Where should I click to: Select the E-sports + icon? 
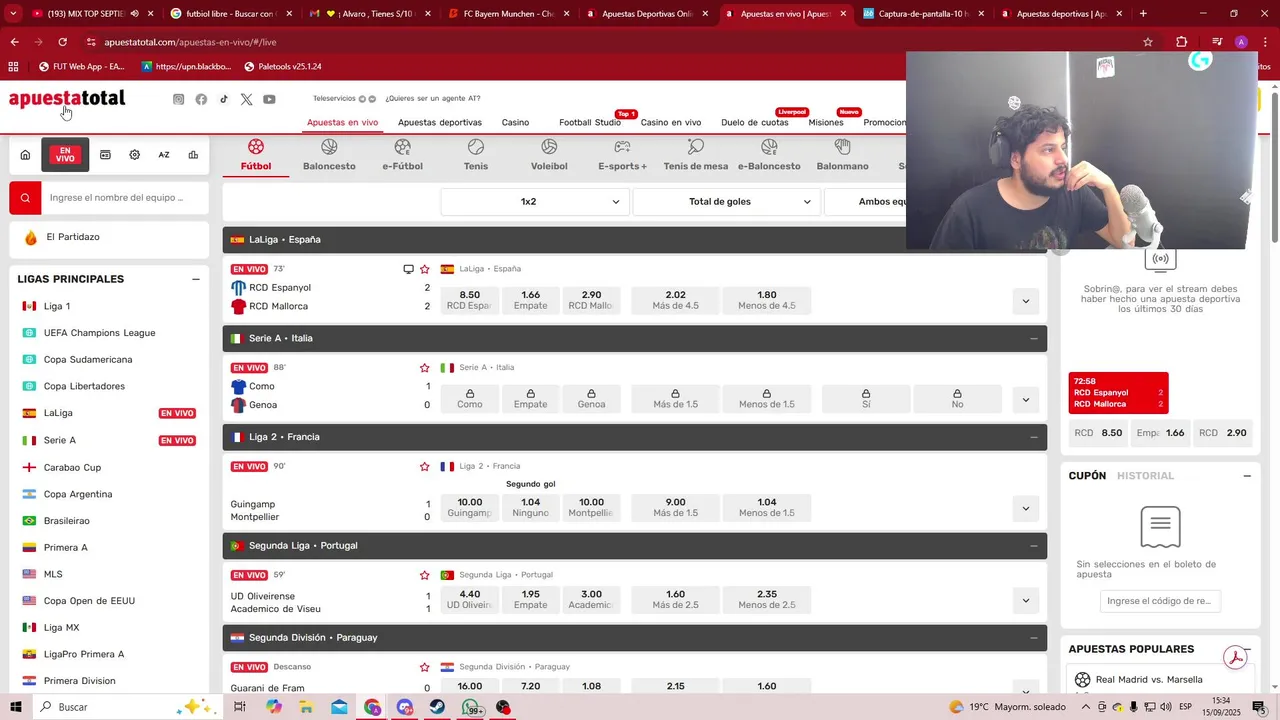click(622, 155)
